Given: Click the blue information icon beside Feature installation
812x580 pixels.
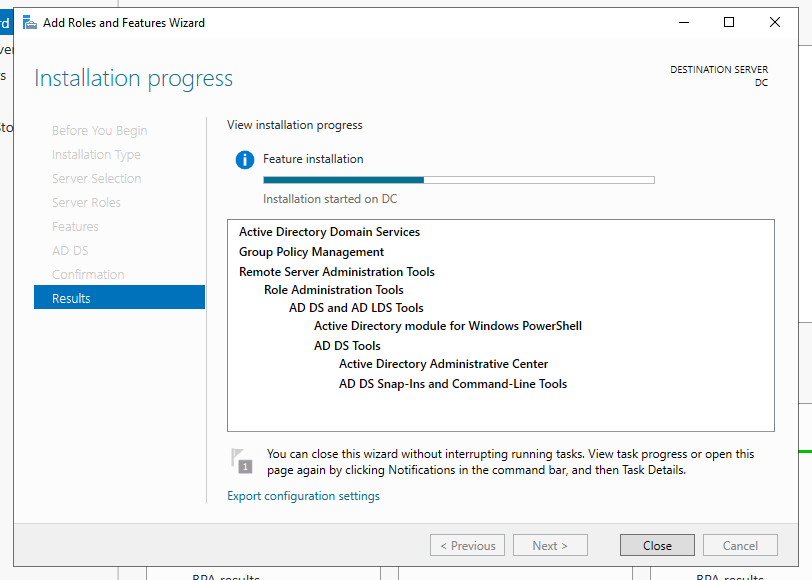Looking at the screenshot, I should (244, 159).
